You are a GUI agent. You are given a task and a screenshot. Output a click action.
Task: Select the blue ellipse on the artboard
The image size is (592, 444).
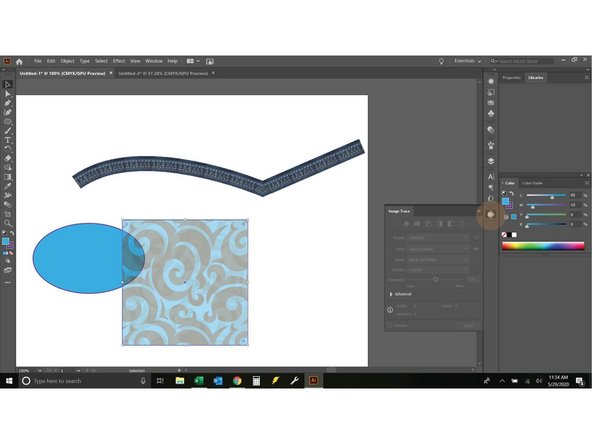pyautogui.click(x=77, y=258)
